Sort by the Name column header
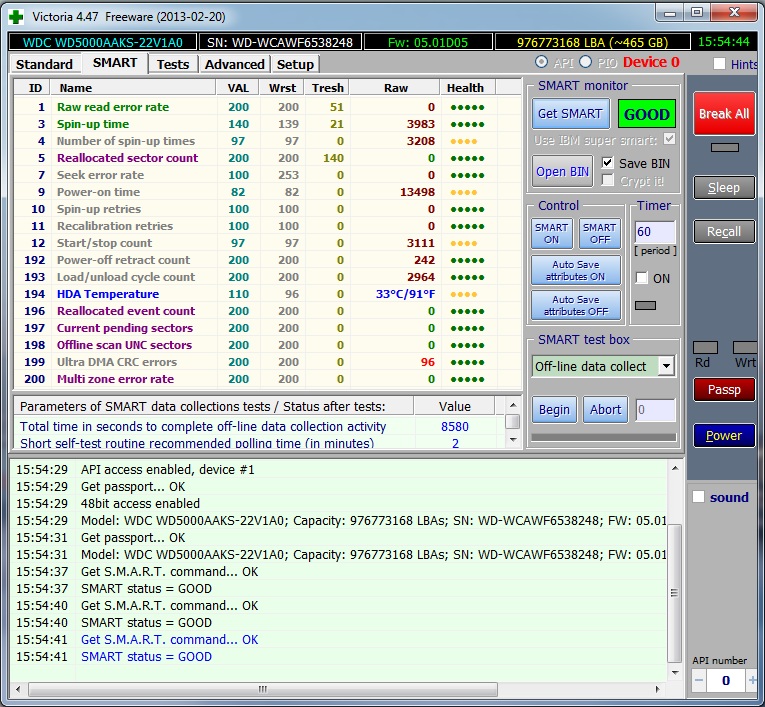The width and height of the screenshot is (765, 707). (133, 88)
